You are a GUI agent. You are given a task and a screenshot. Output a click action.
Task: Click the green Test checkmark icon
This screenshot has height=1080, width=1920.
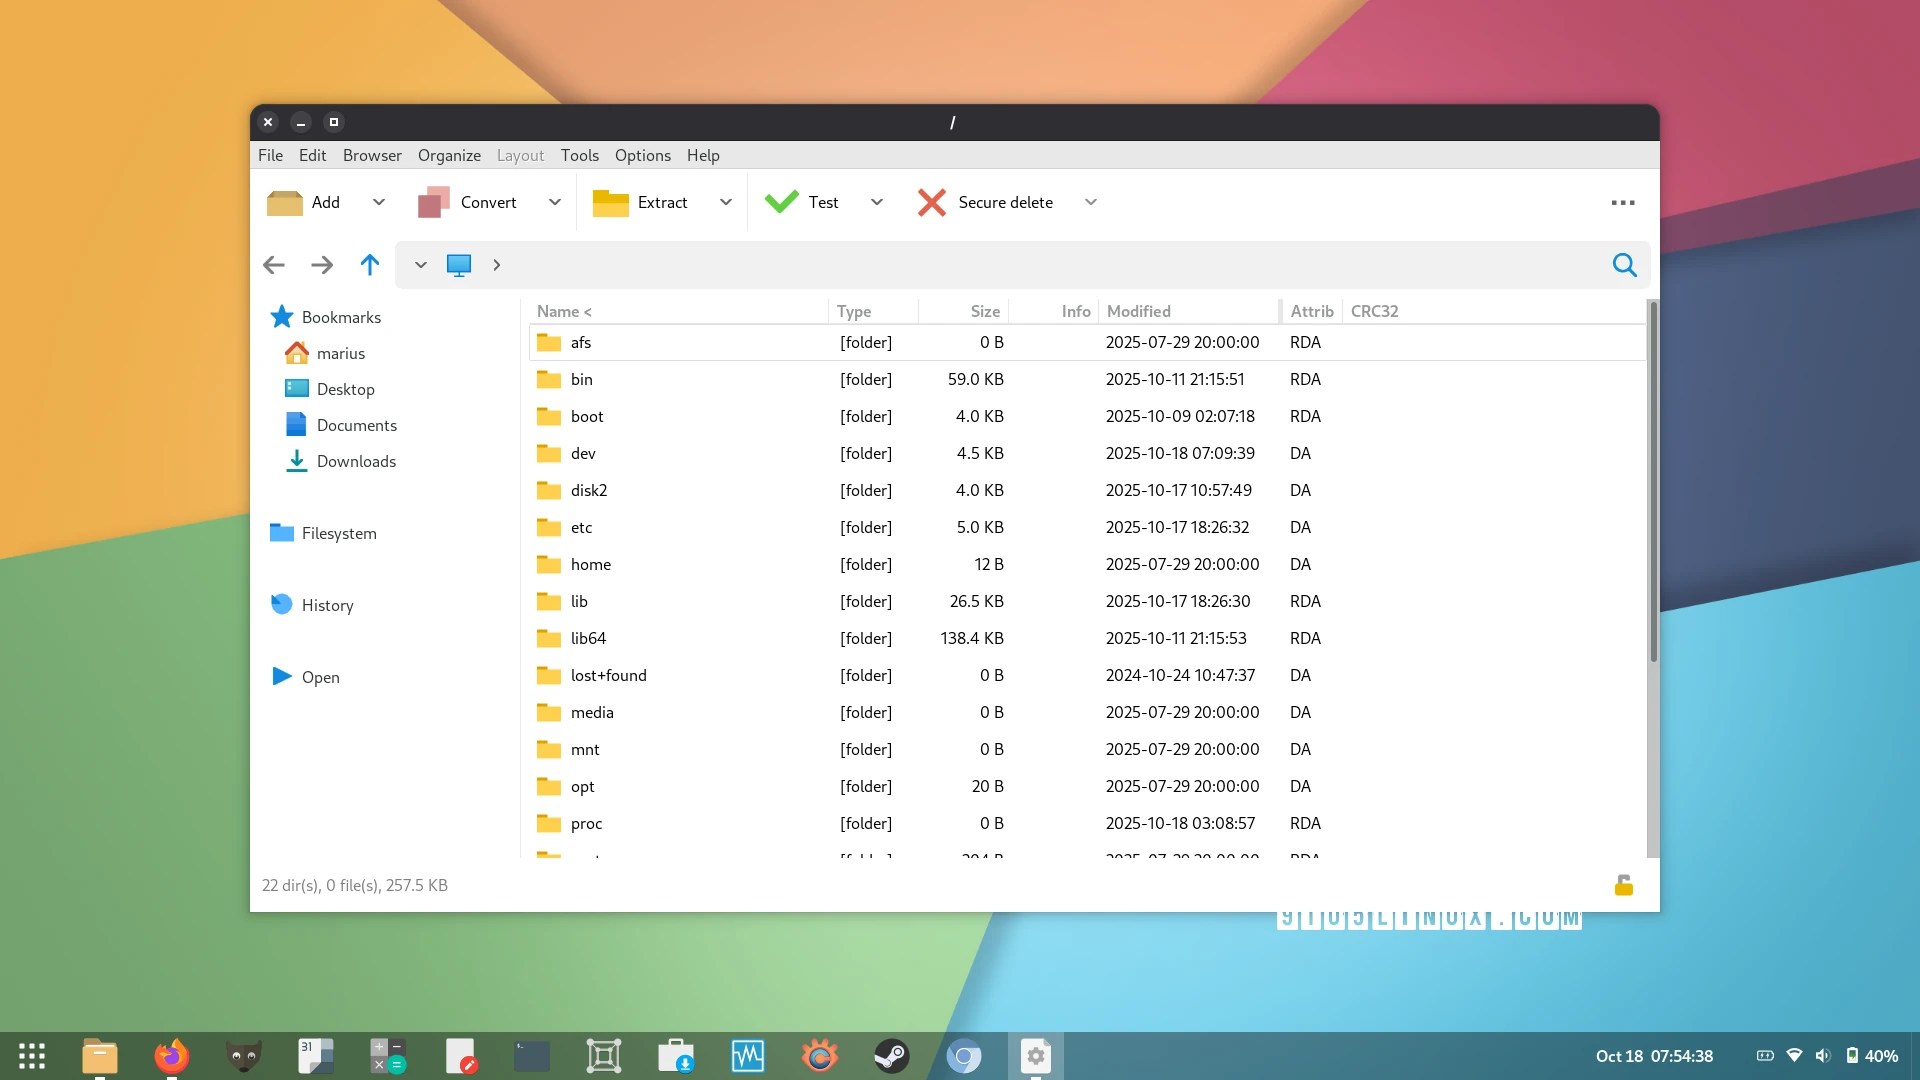(781, 202)
